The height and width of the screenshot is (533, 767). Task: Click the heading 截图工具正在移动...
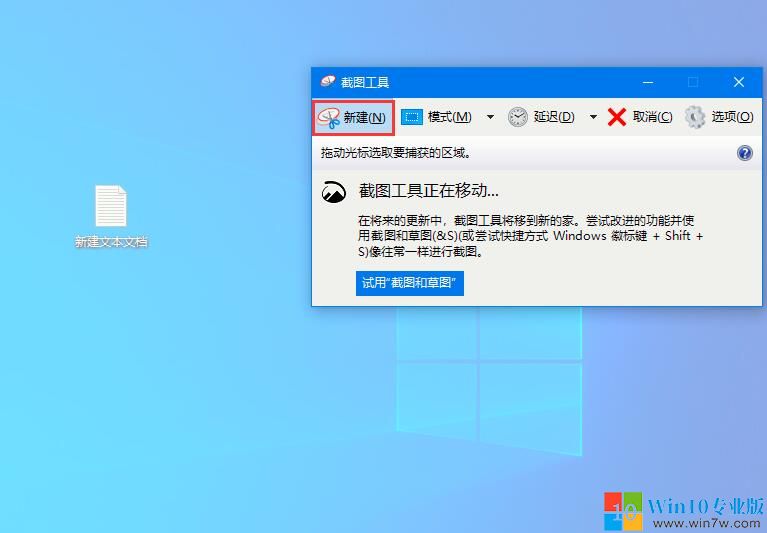coord(429,191)
